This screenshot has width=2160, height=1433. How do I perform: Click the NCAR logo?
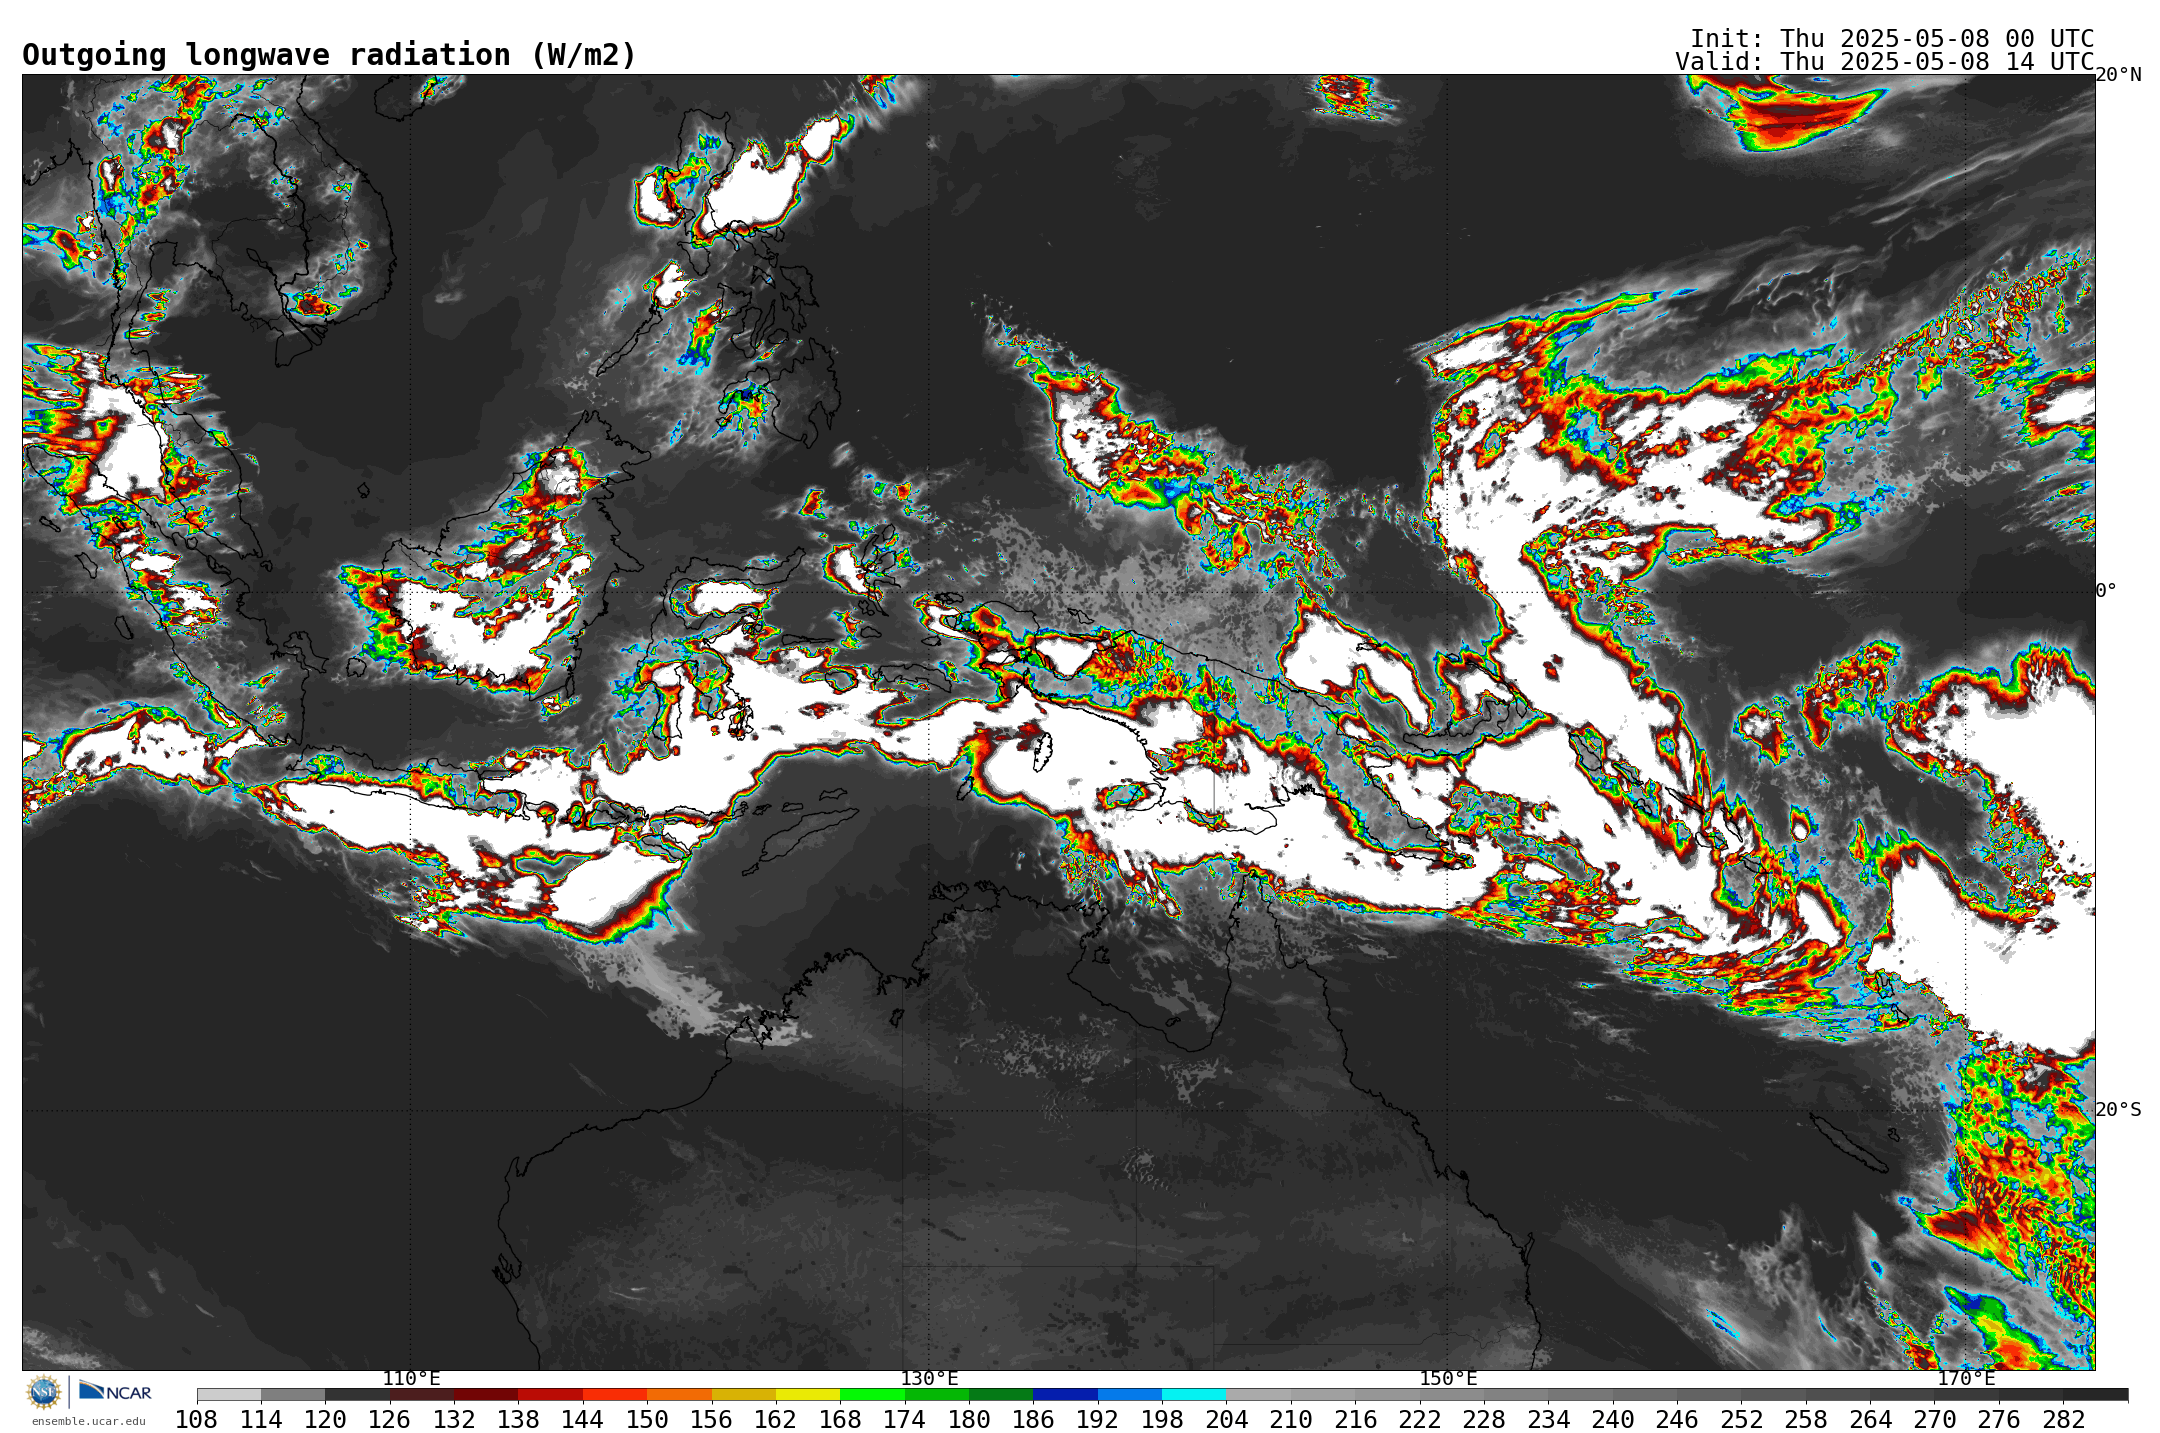coord(115,1391)
